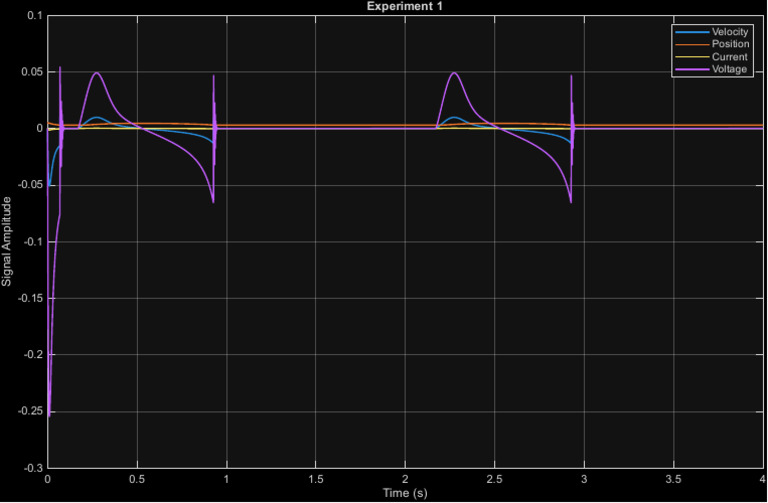This screenshot has width=768, height=503.
Task: Select the Time (s) x-axis label
Action: 405,493
